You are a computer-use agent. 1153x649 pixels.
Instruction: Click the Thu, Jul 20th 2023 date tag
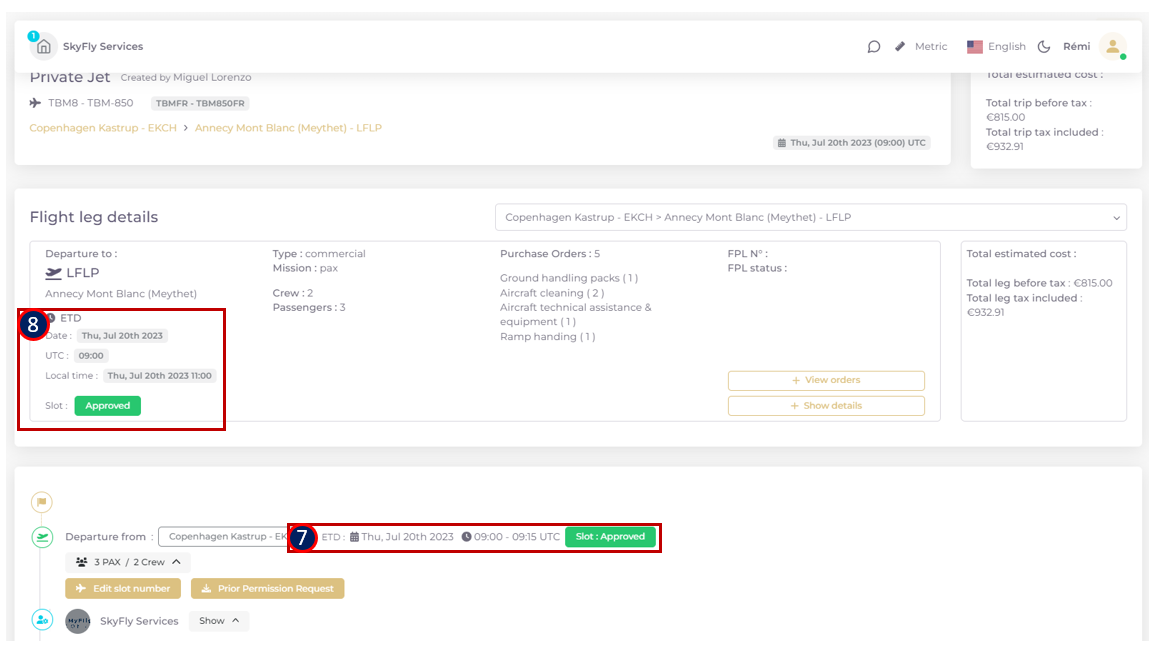[122, 336]
